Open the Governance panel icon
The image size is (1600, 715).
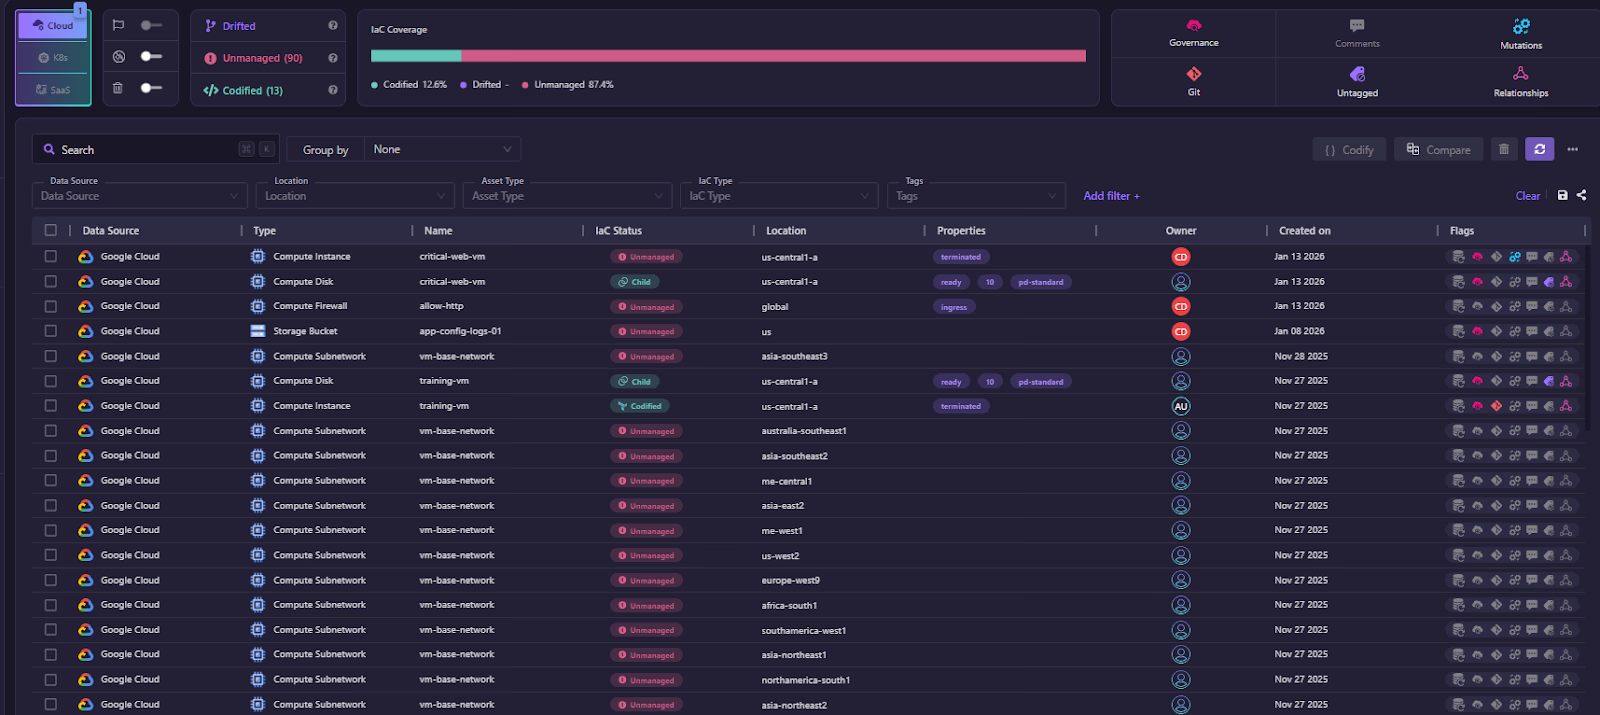(x=1193, y=26)
